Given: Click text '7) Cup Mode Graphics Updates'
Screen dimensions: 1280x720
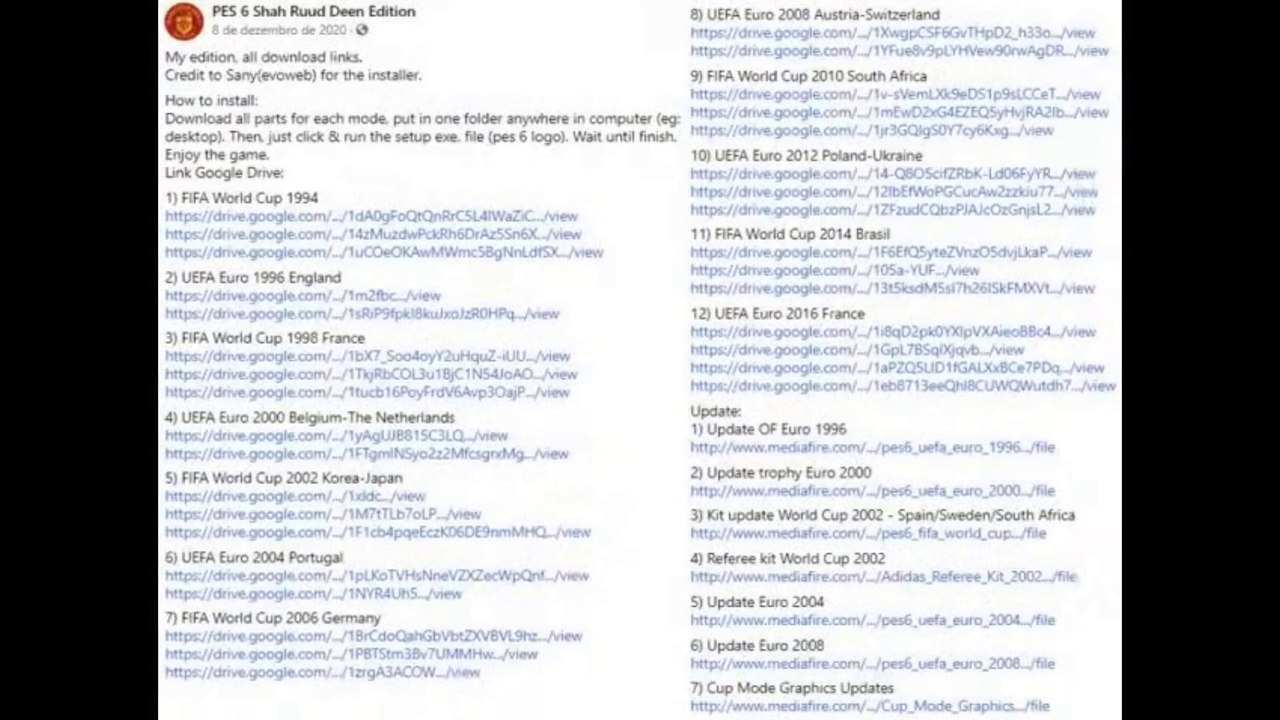Looking at the screenshot, I should pos(792,689).
